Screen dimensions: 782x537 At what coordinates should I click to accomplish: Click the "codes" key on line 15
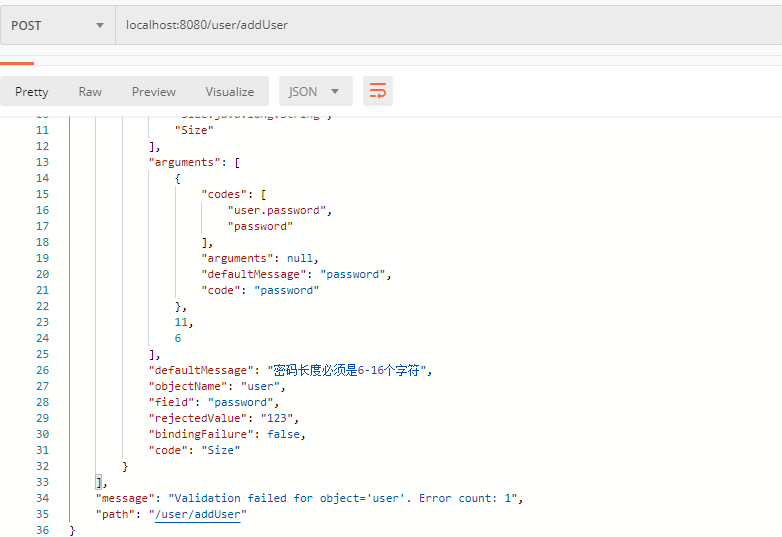pos(224,194)
